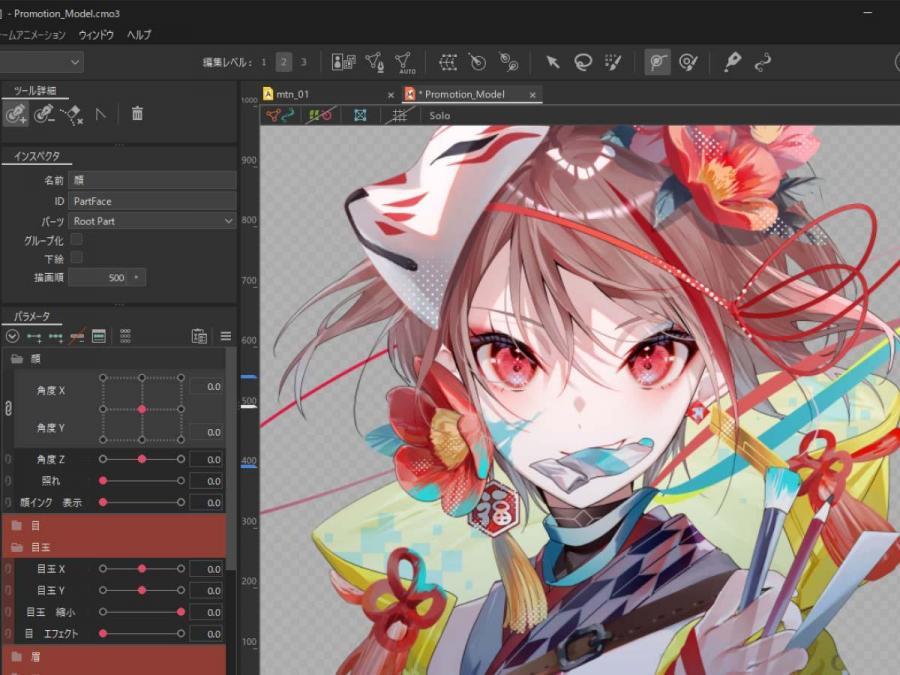
Task: Toggle the link icon beside 角度 X/Y
Action: (8, 409)
